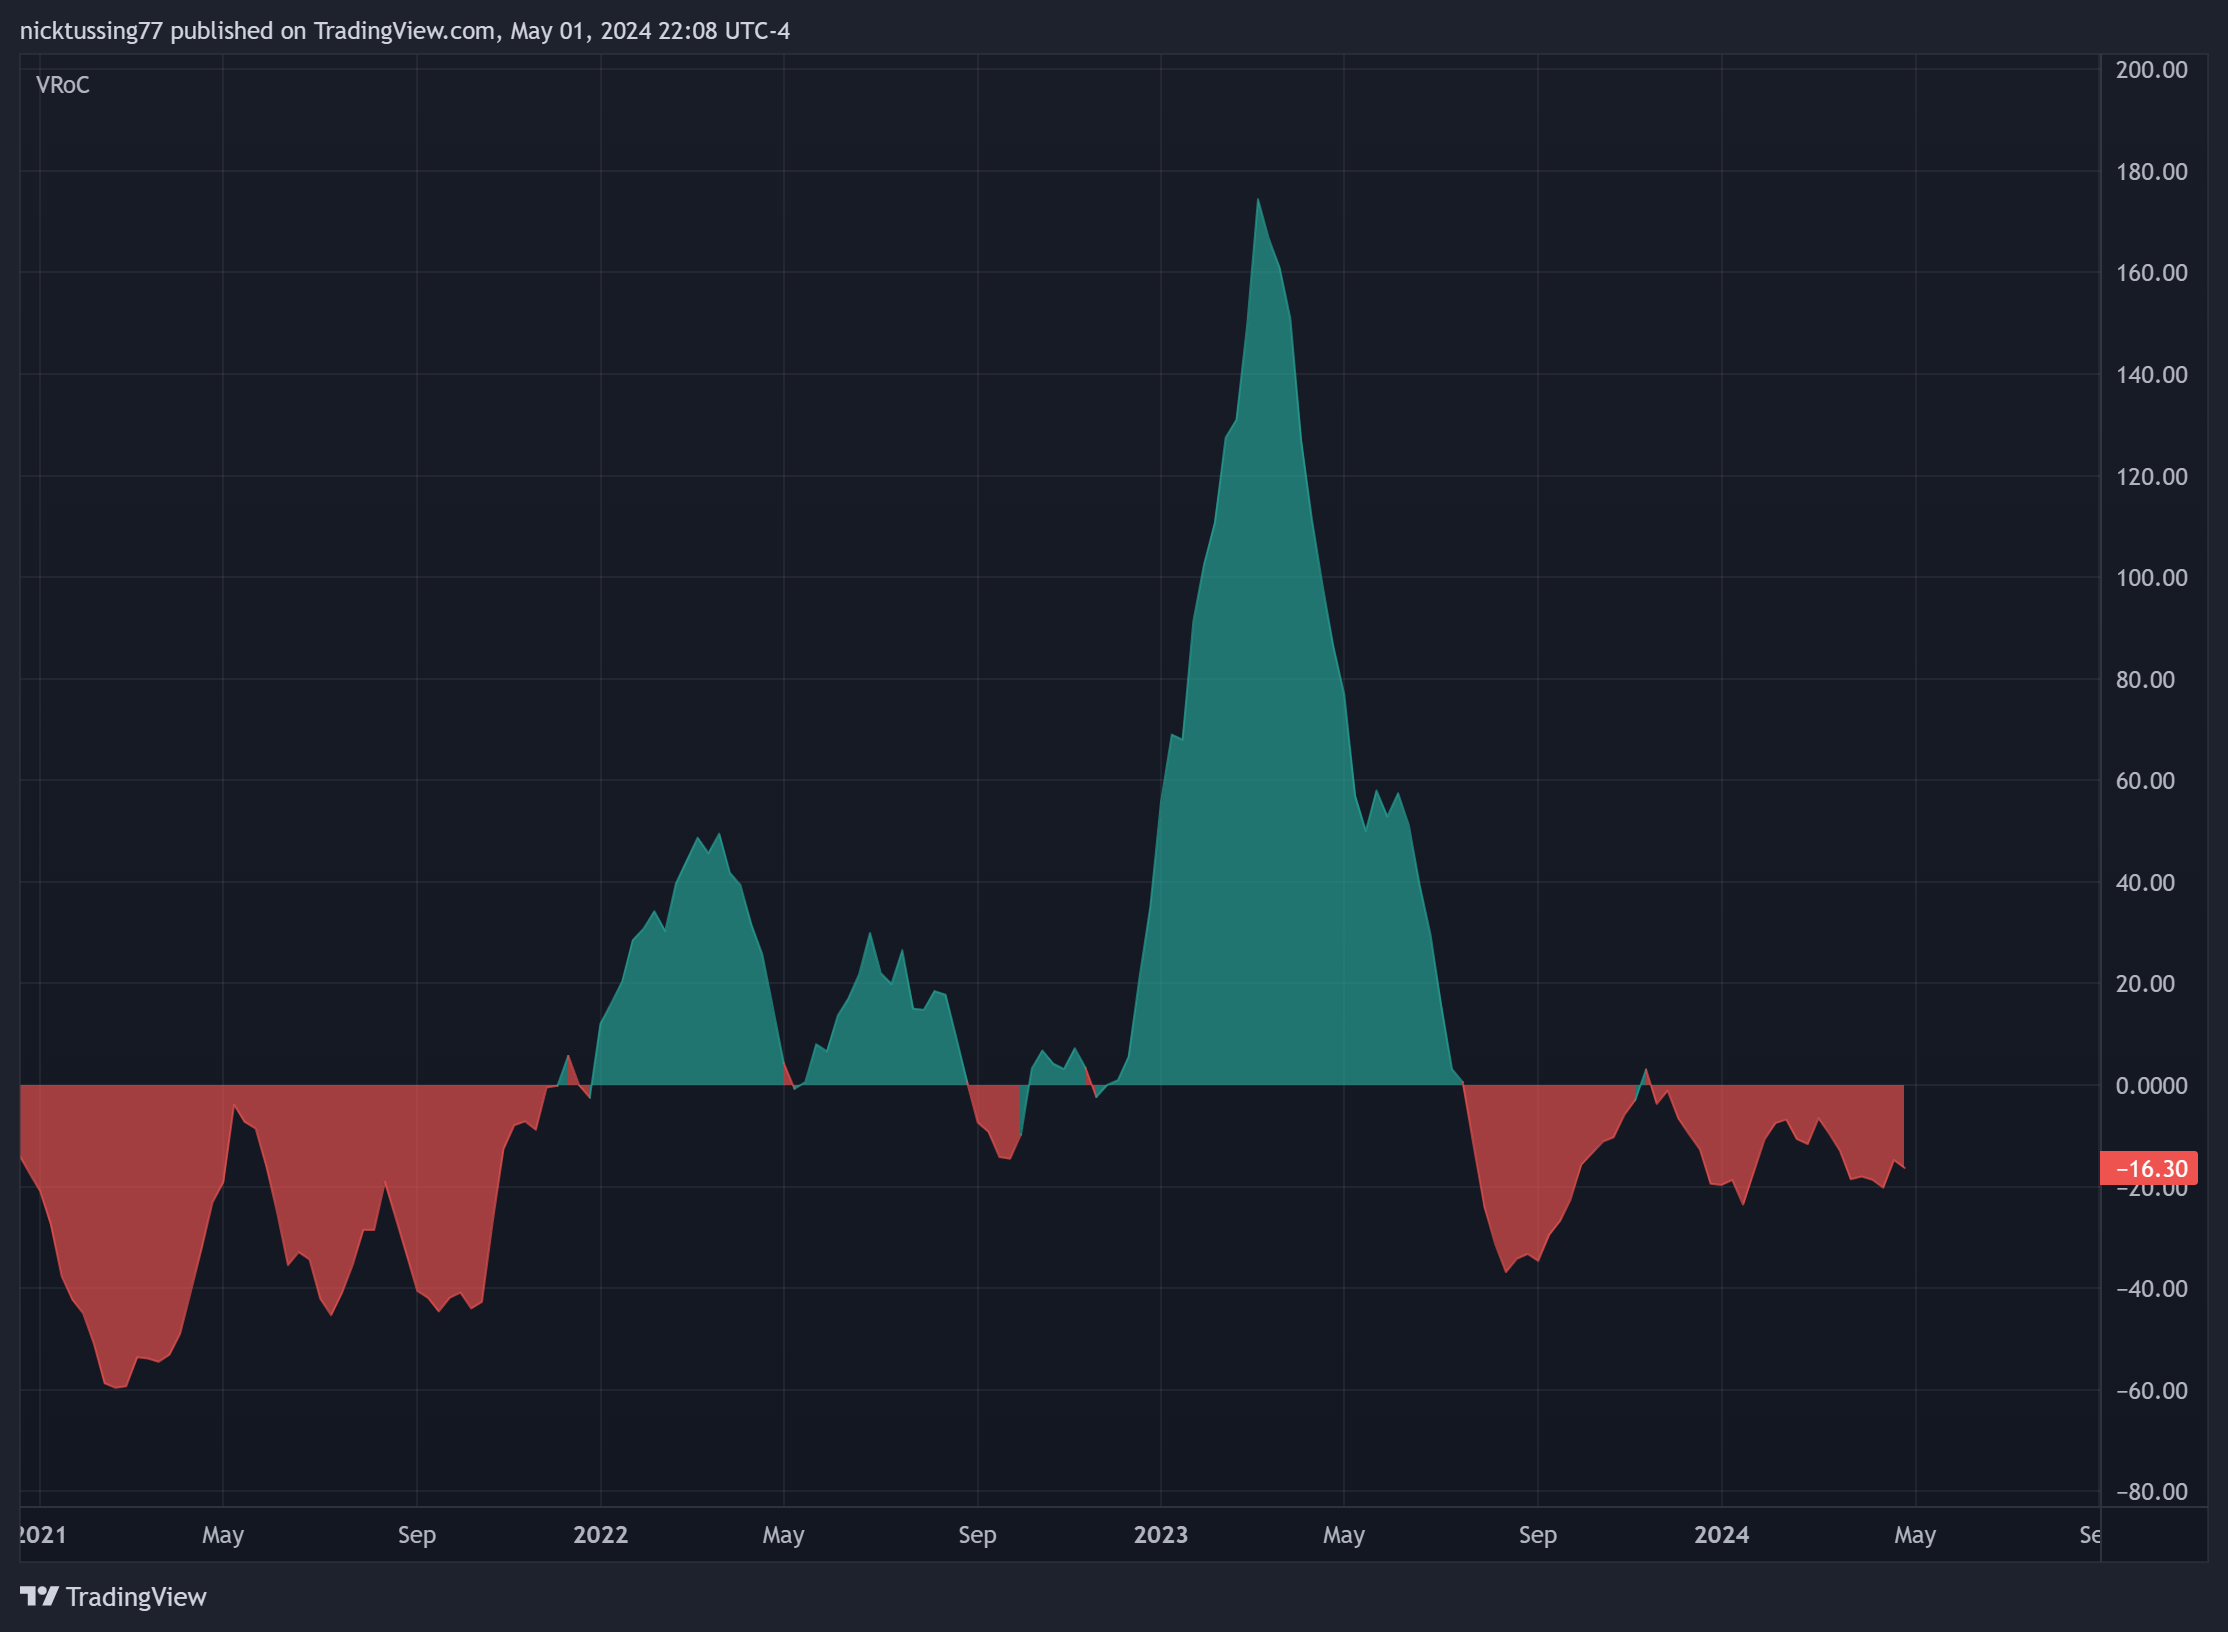Click the 160.00 price axis label

click(x=2151, y=273)
